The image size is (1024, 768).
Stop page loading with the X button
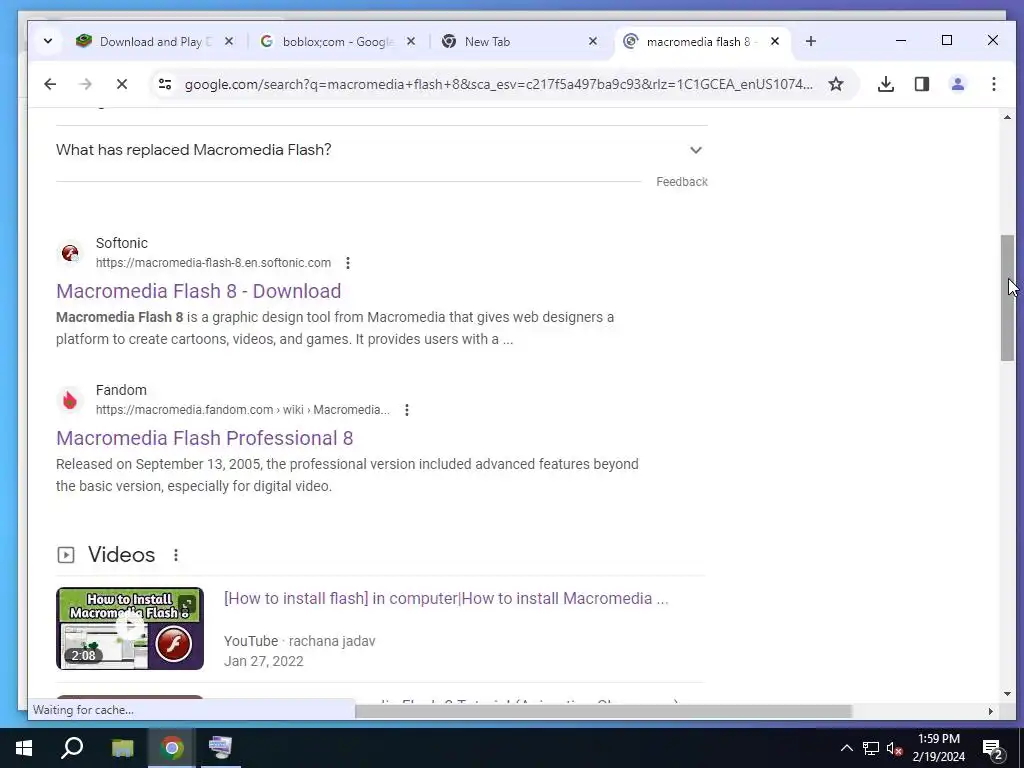tap(122, 84)
